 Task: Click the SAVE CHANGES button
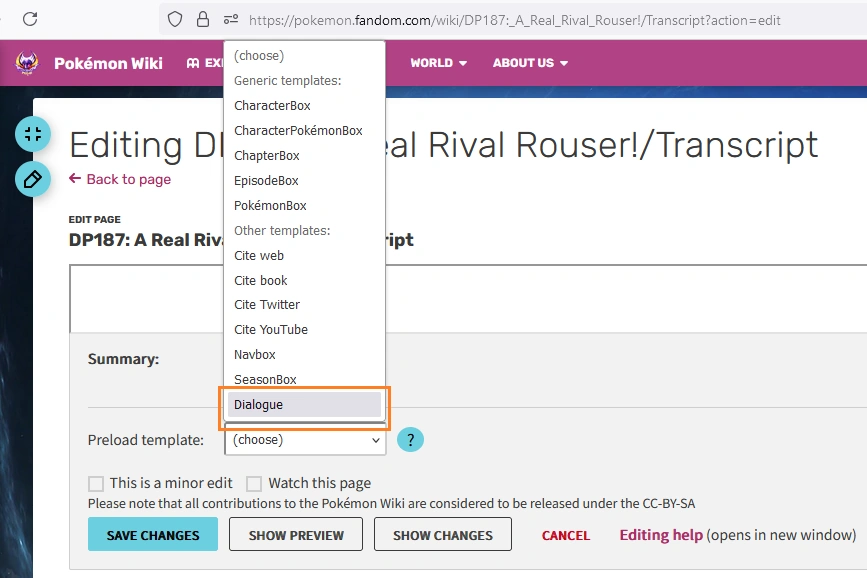coord(153,534)
